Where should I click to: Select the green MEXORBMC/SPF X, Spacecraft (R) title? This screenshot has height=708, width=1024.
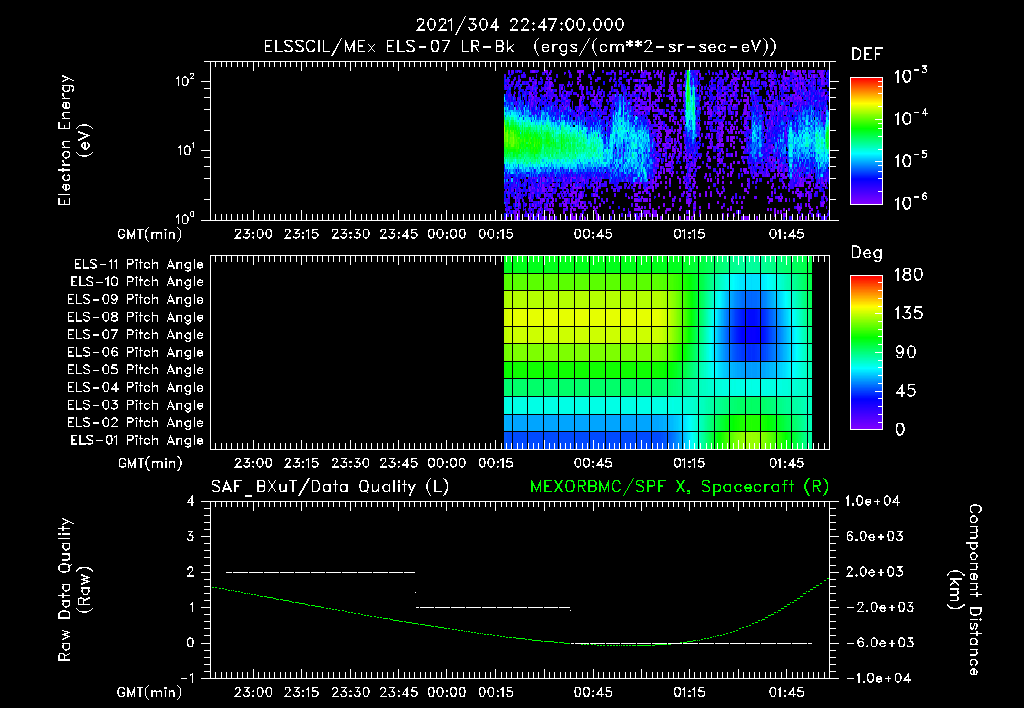click(x=679, y=487)
